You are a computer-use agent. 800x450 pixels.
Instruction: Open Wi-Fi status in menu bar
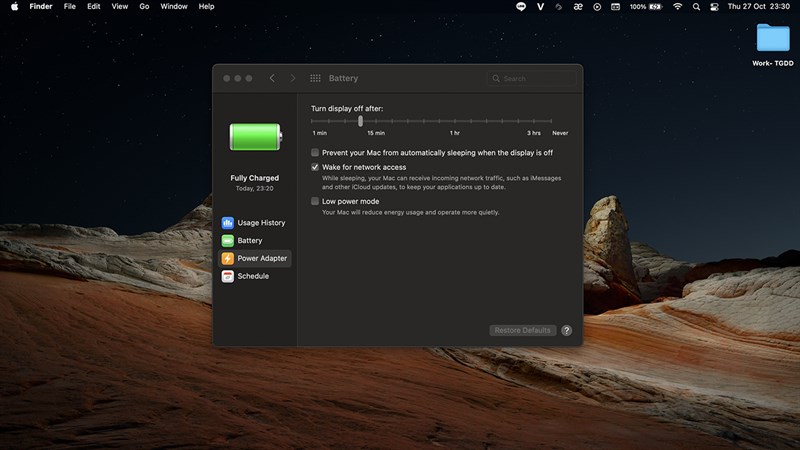pyautogui.click(x=677, y=6)
